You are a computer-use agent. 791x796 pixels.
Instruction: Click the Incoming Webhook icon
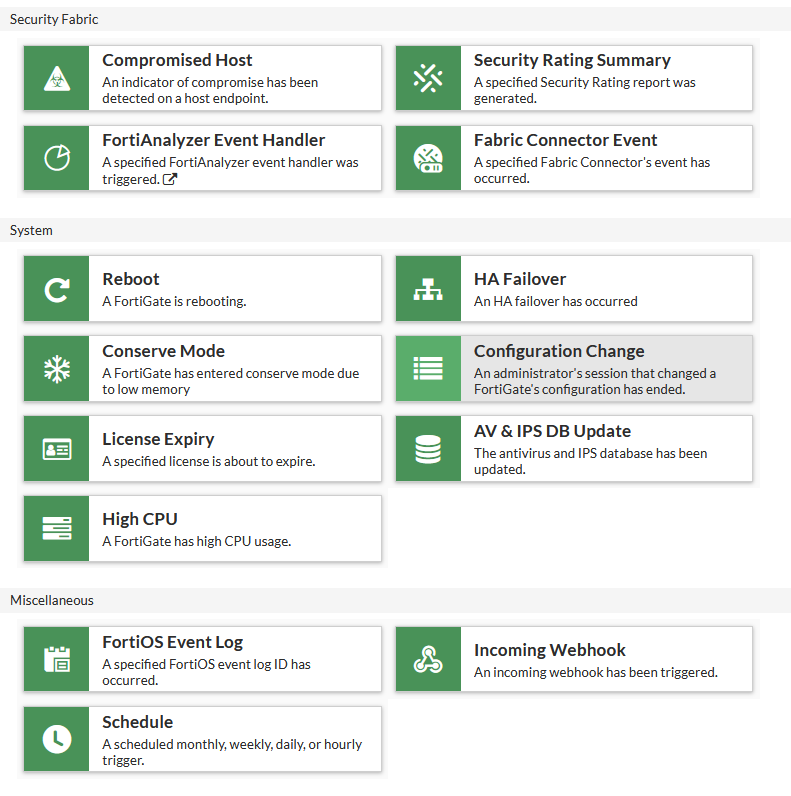[x=428, y=659]
